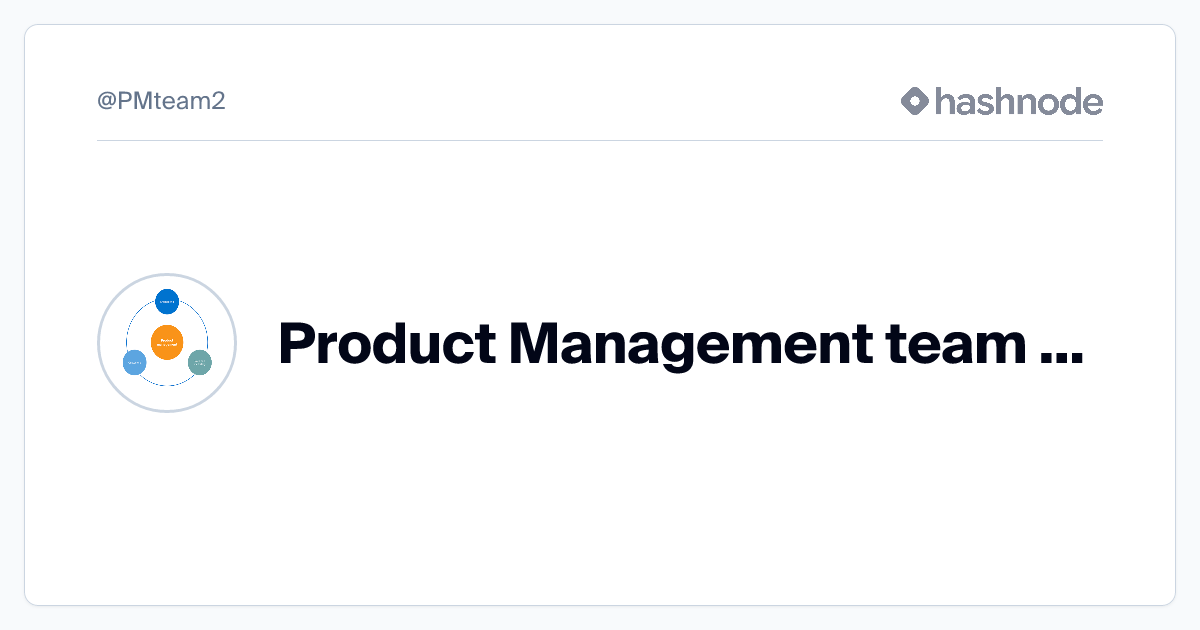Click the horizontal divider under the header
Viewport: 1200px width, 630px height.
(x=600, y=140)
